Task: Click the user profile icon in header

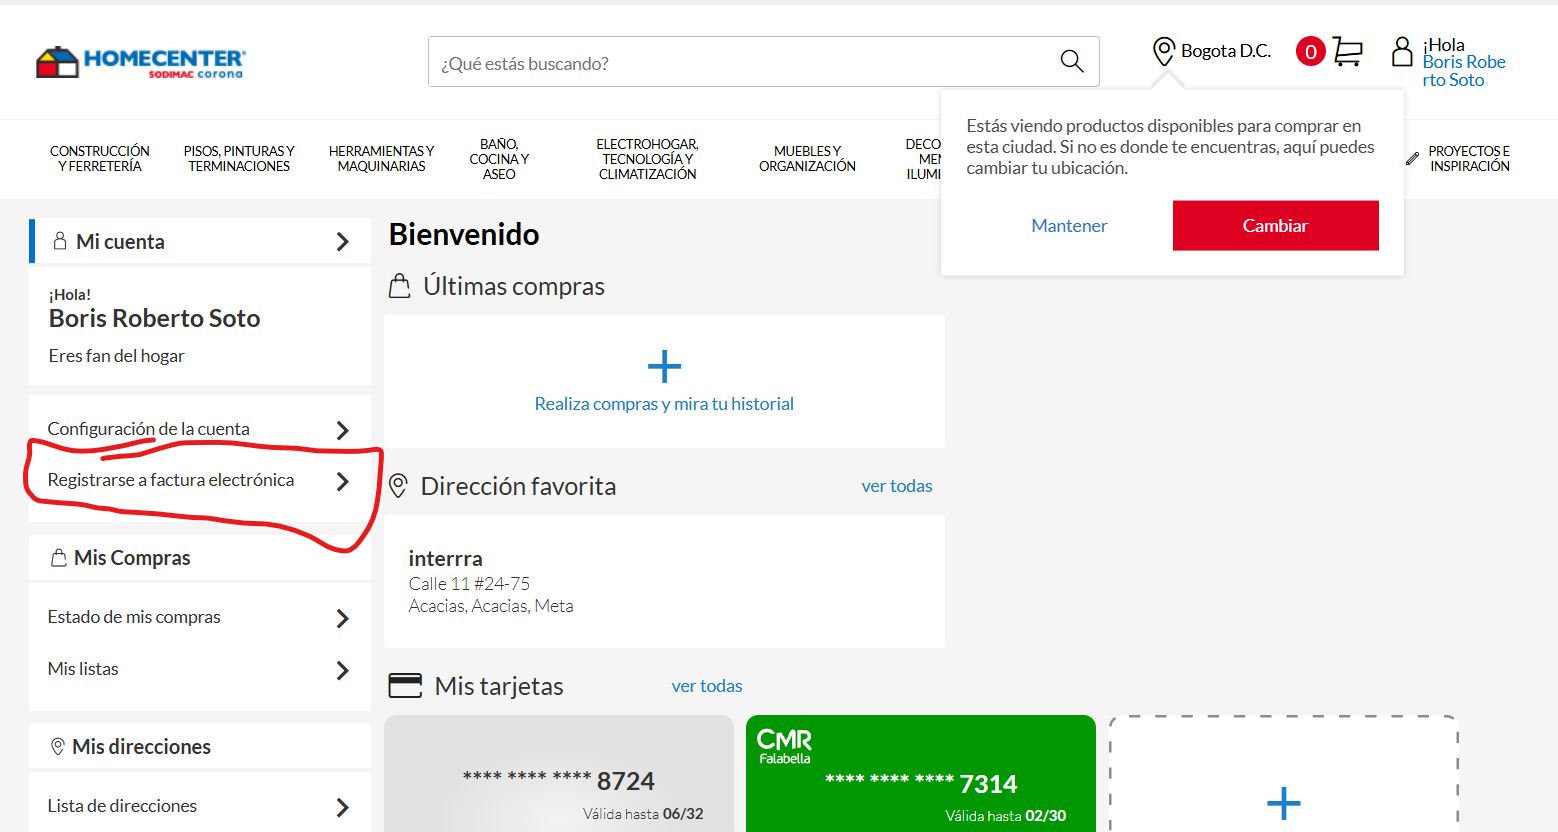Action: pos(1402,52)
